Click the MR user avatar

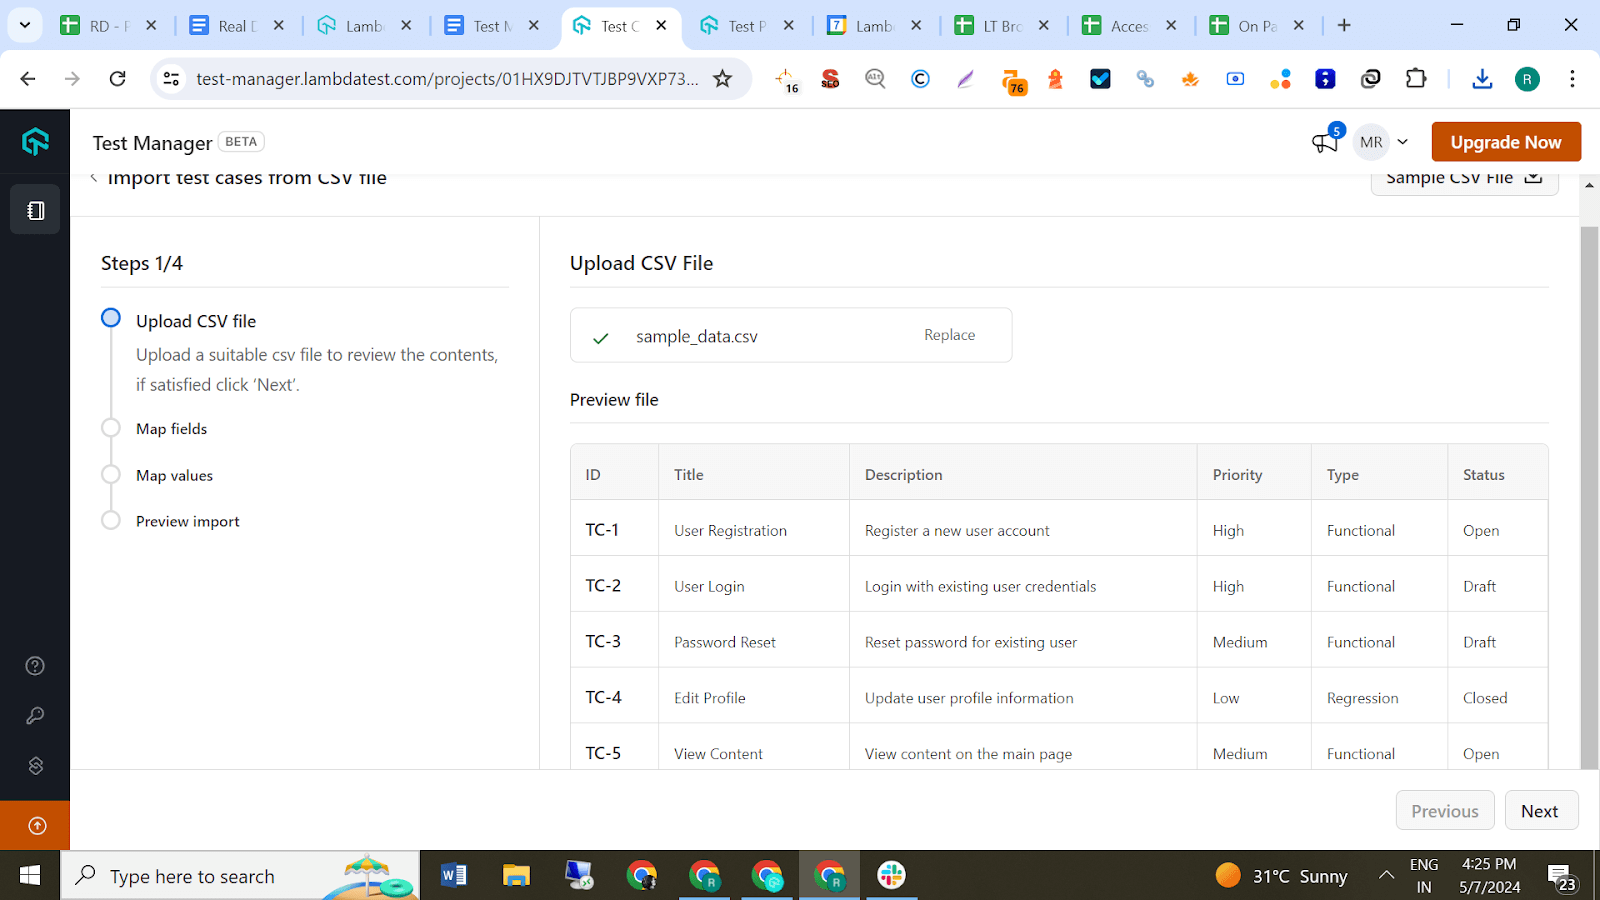click(x=1371, y=142)
